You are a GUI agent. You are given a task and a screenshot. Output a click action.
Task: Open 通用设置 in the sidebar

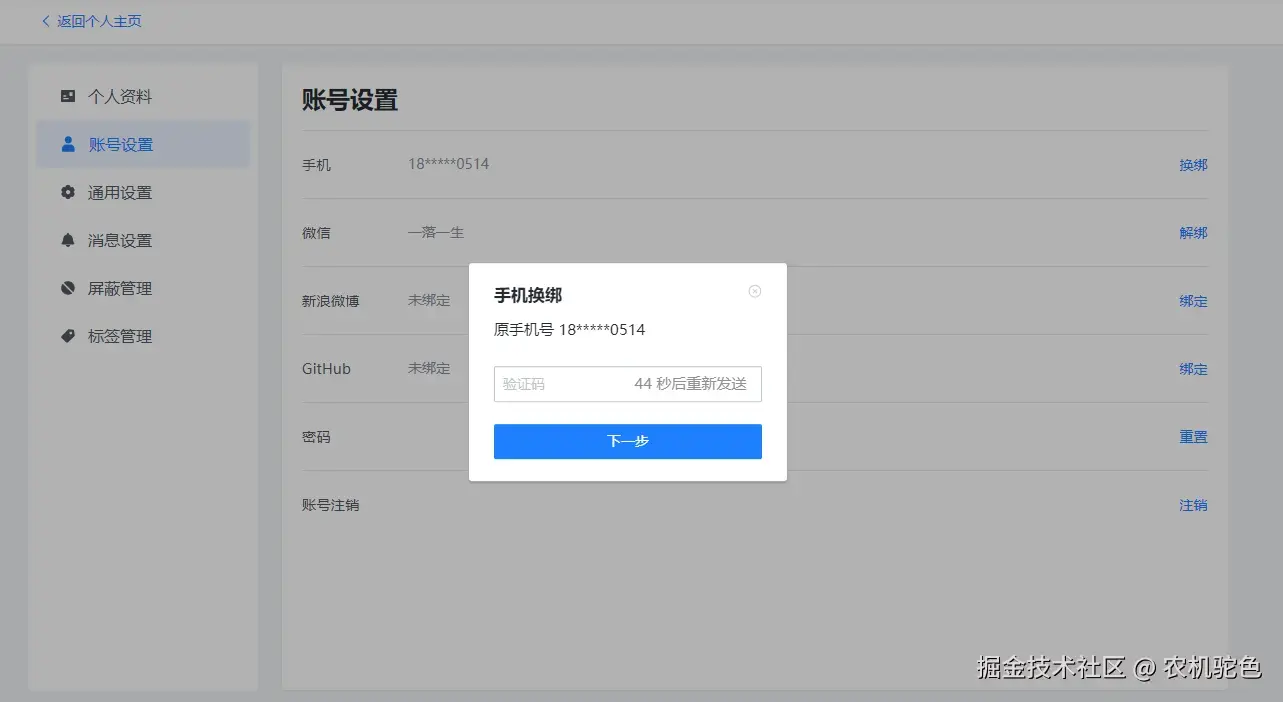[x=143, y=193]
